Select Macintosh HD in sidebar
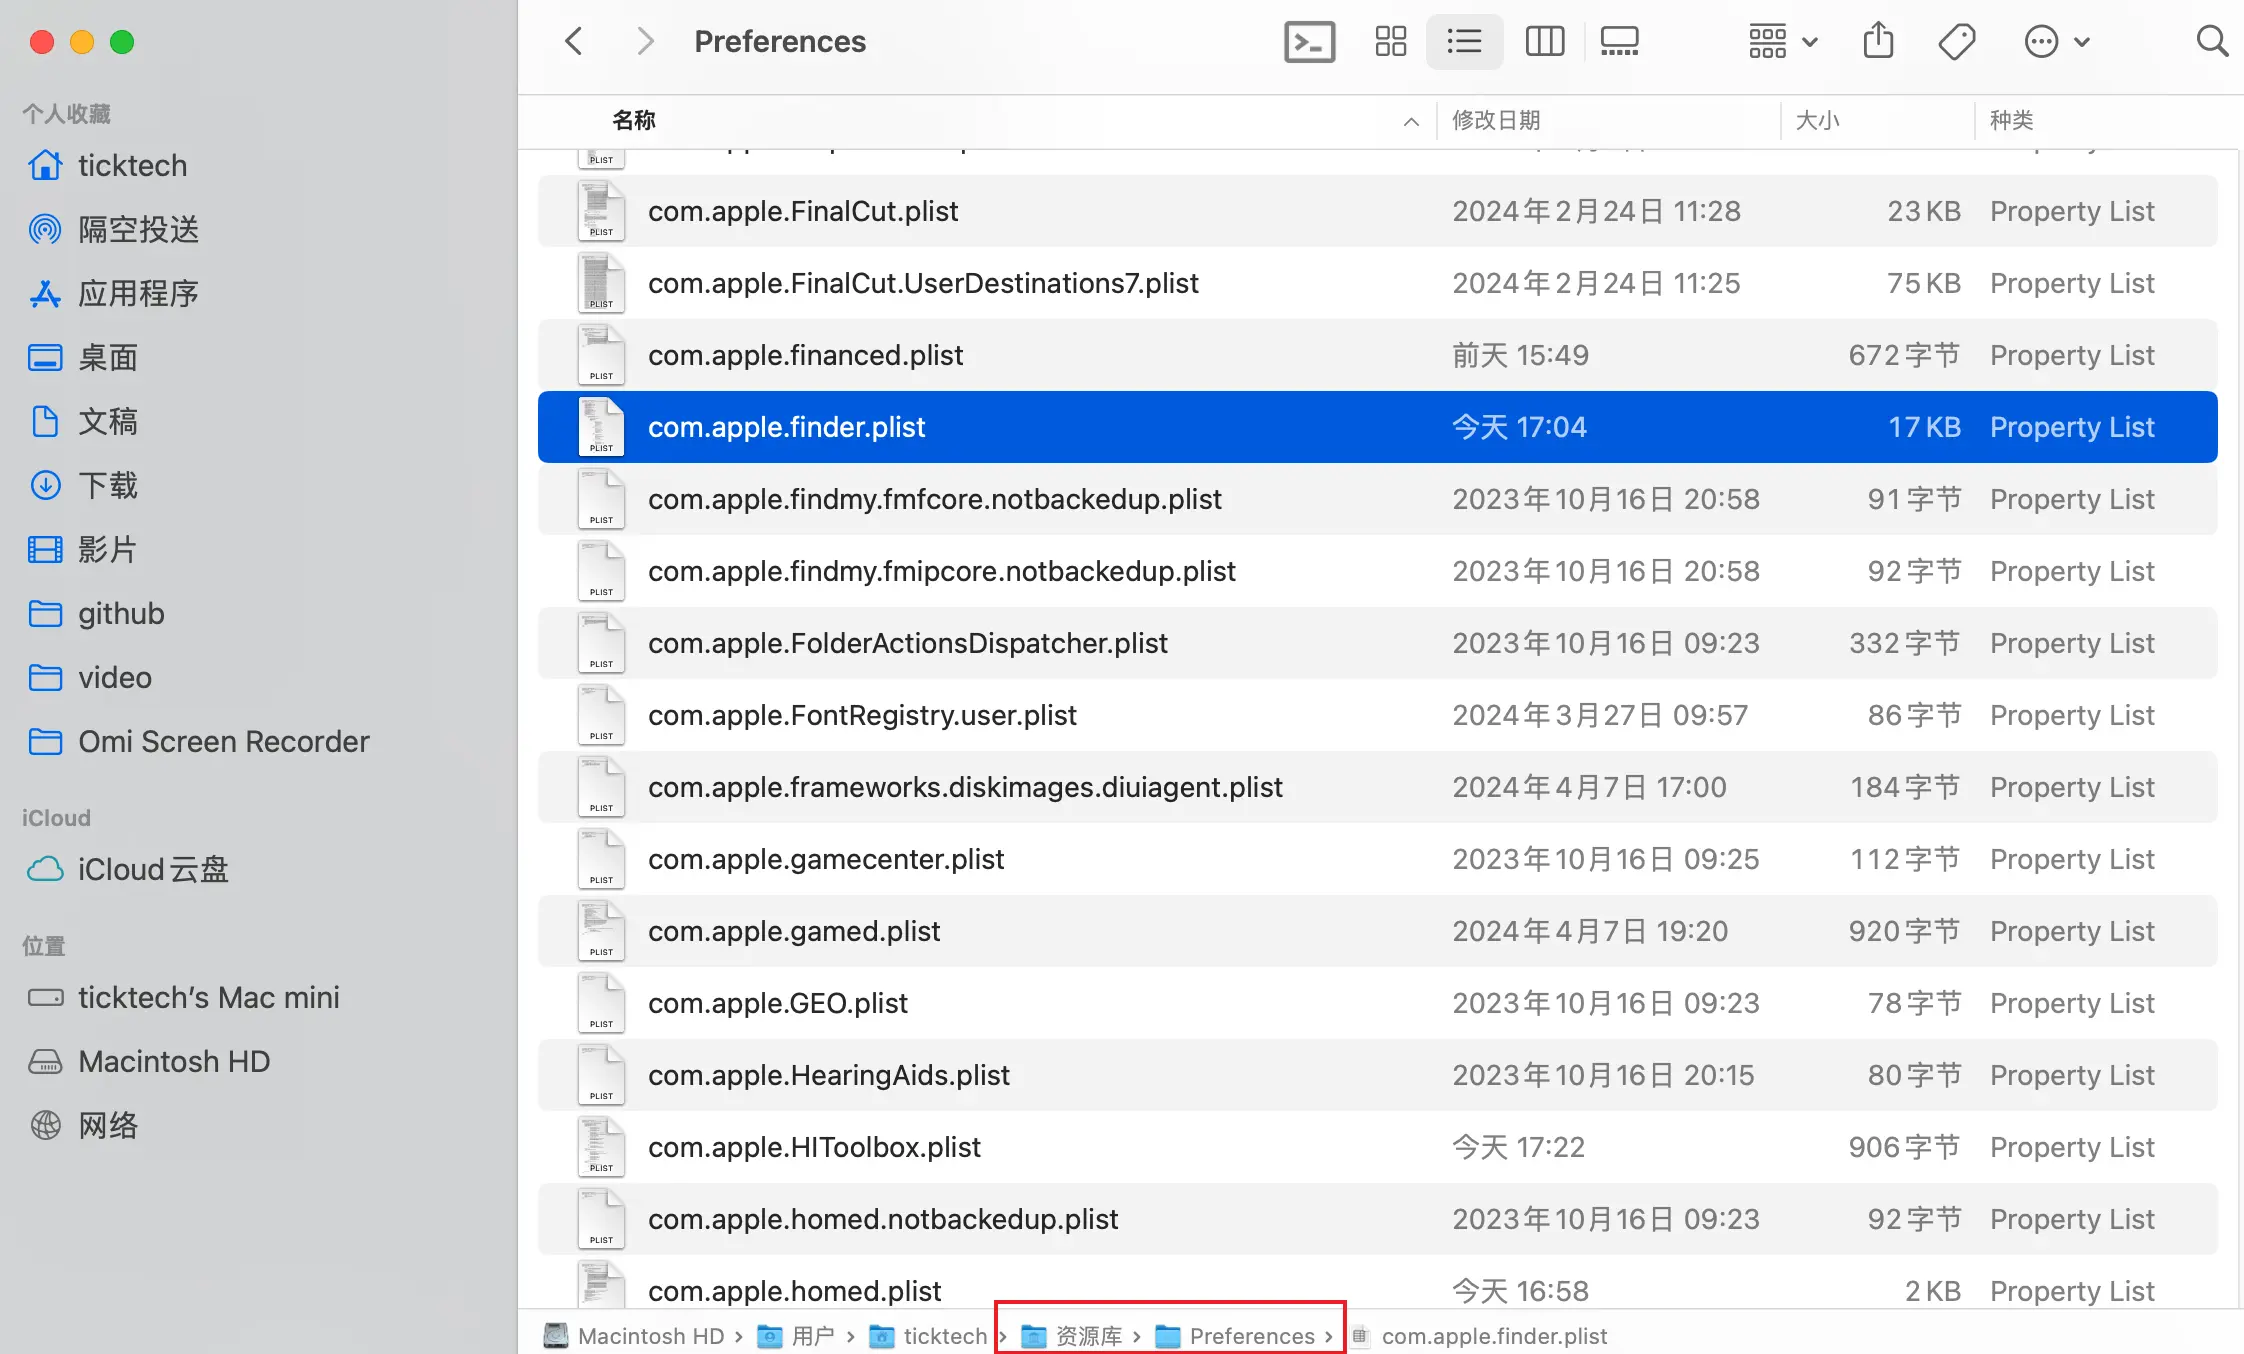 pyautogui.click(x=149, y=1061)
